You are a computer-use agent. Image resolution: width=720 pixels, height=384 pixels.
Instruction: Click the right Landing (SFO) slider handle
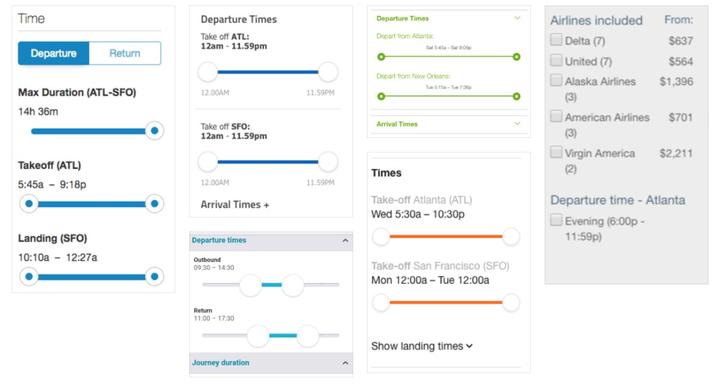click(155, 277)
